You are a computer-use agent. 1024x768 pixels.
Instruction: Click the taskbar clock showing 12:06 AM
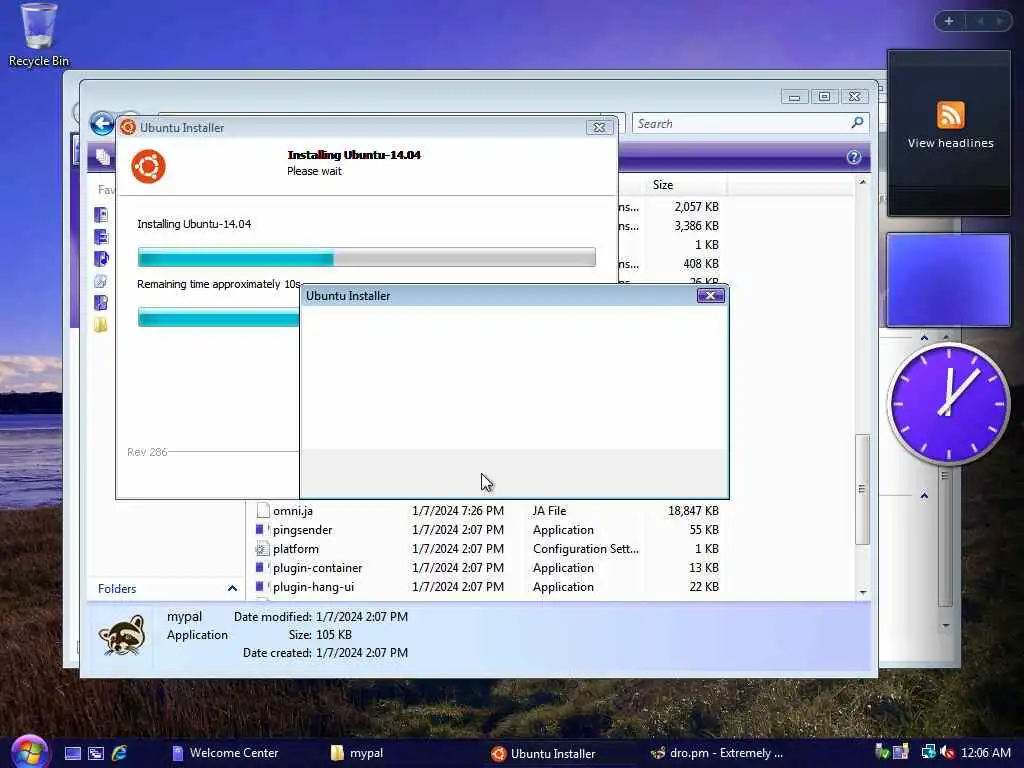click(x=986, y=753)
